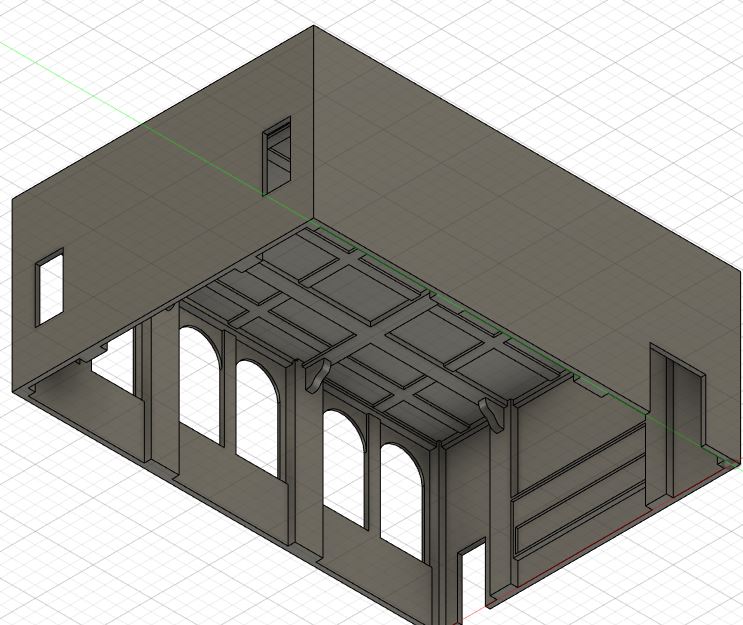Screen dimensions: 743x625
Task: Select the ceiling coffer panel nearest the back corner
Action: tap(298, 257)
